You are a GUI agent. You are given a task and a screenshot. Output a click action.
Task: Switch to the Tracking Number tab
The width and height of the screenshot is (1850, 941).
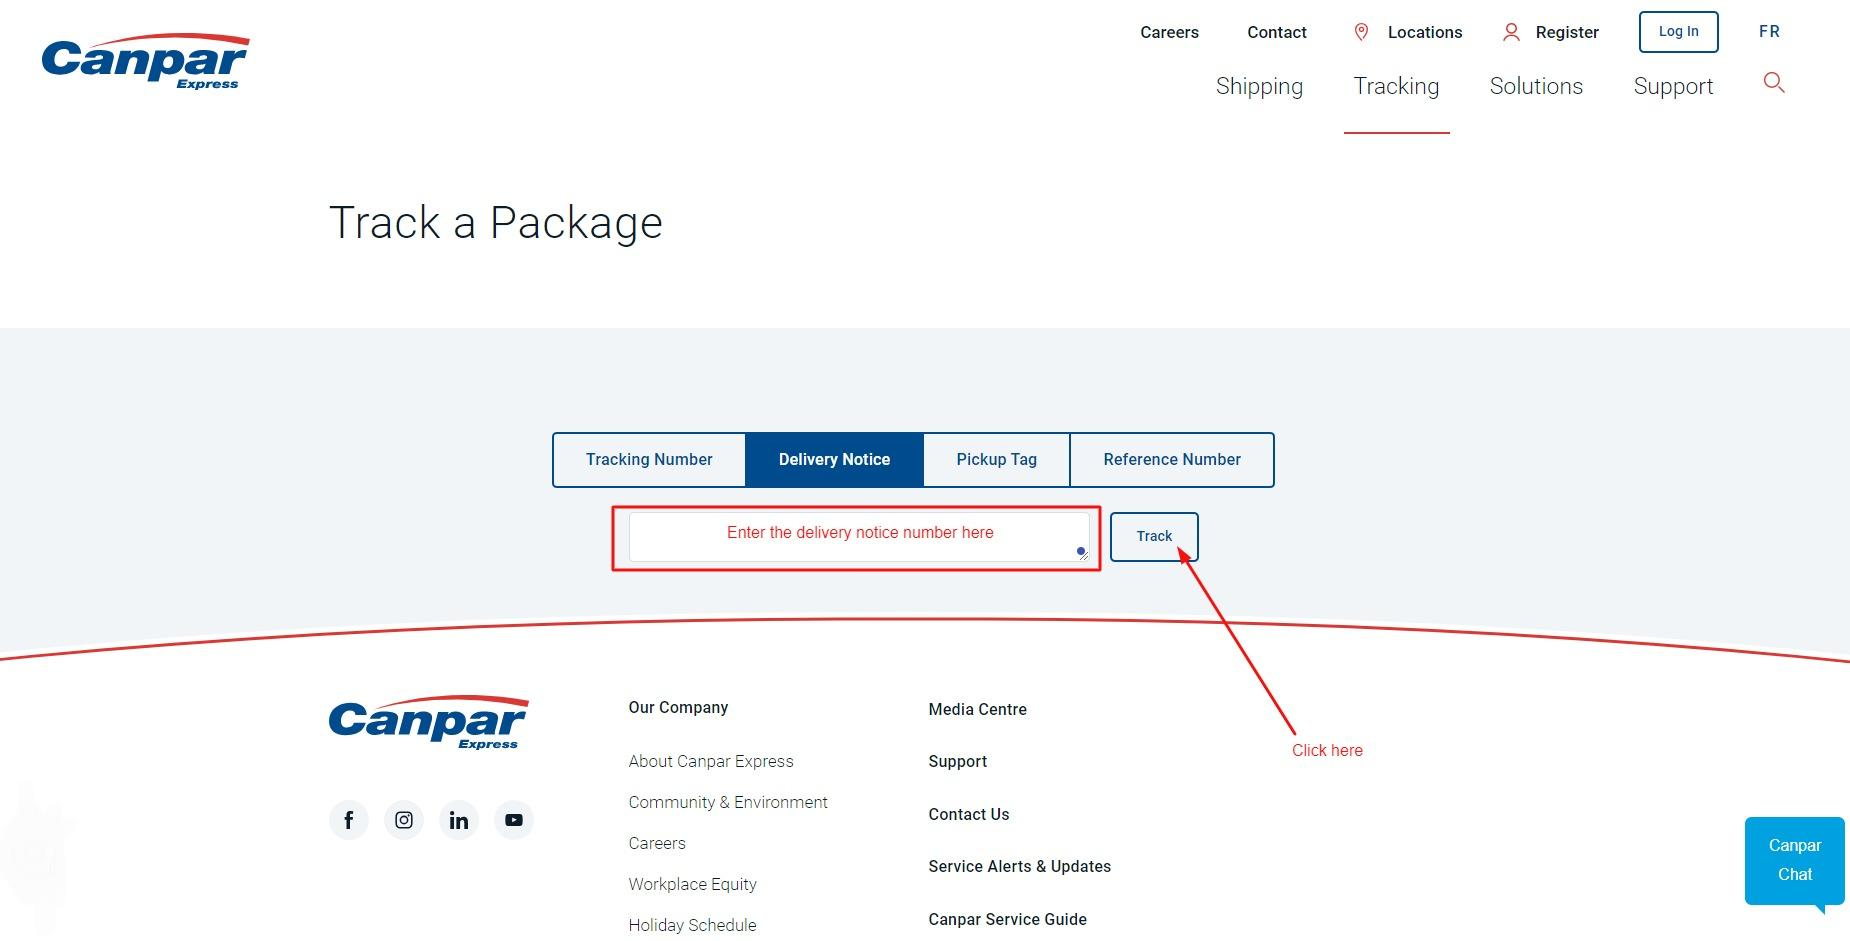point(649,460)
